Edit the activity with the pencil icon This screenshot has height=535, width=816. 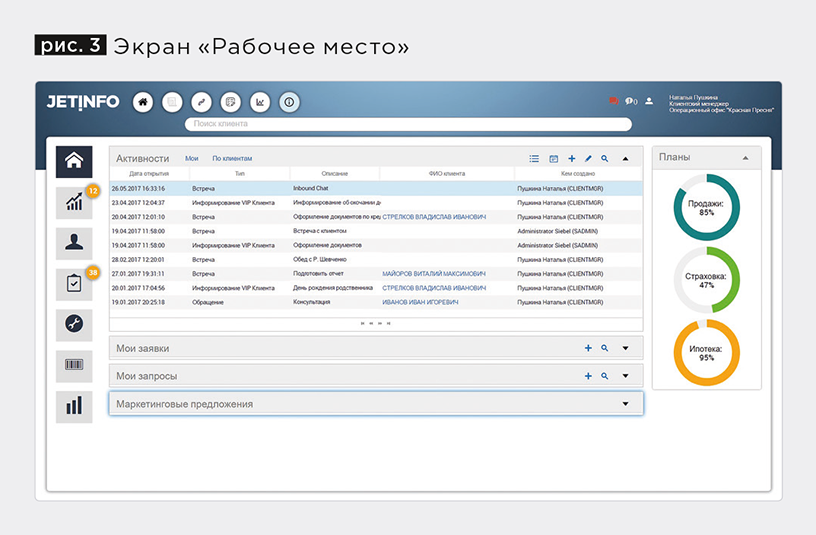point(588,158)
